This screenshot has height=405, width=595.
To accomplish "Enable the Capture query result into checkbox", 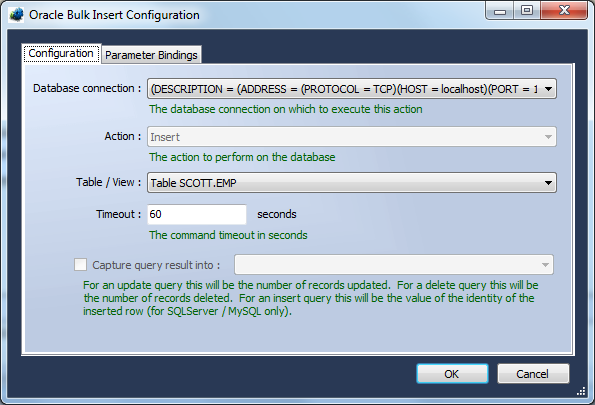I will coord(80,265).
